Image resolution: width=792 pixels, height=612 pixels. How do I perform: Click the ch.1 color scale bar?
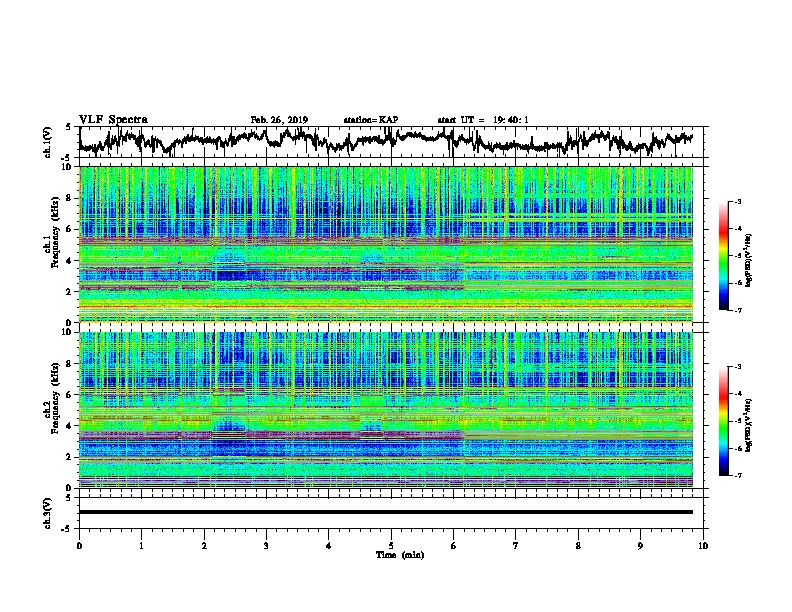click(724, 256)
